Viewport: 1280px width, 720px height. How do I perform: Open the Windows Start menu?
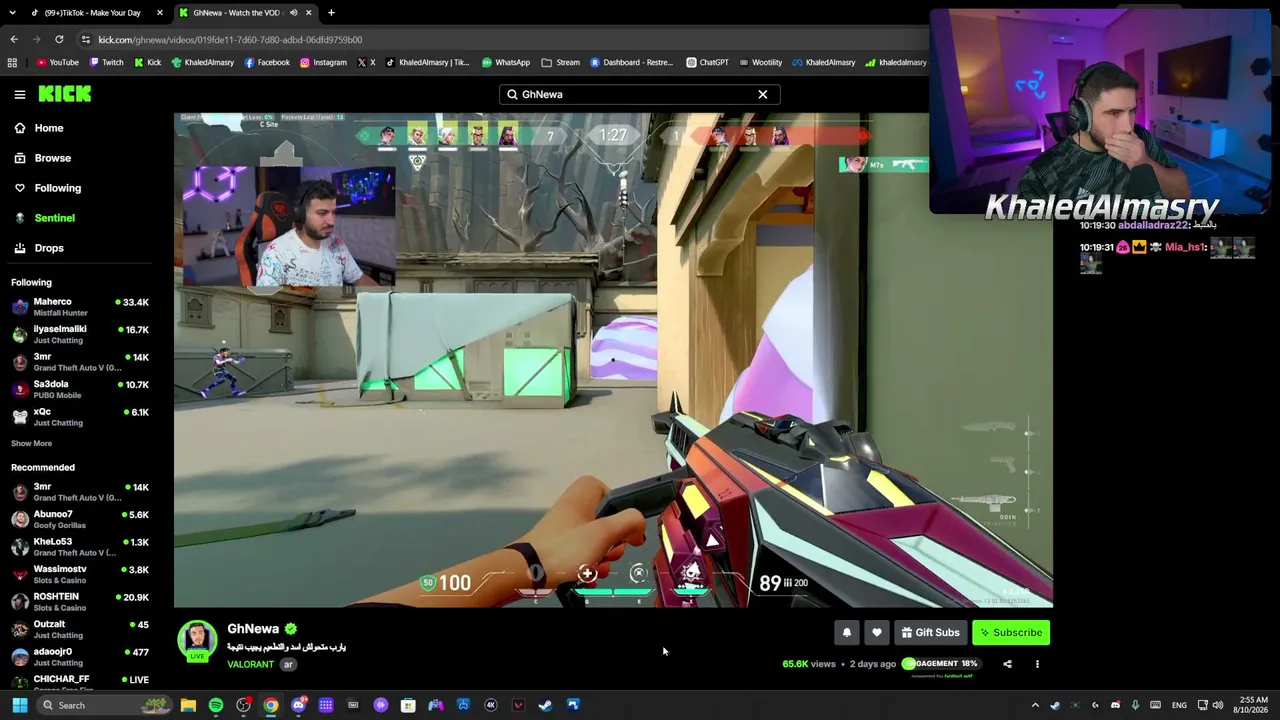pos(19,705)
